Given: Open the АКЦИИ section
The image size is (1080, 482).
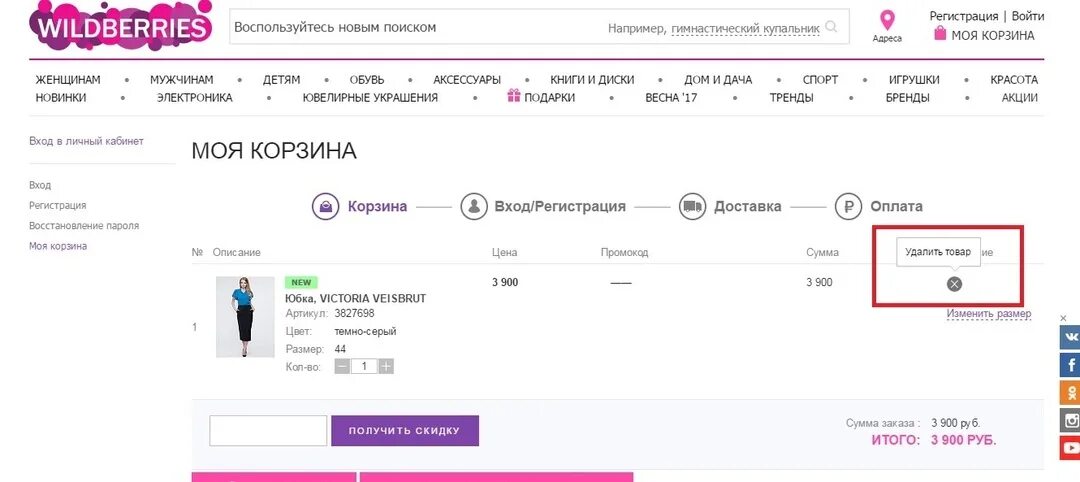Looking at the screenshot, I should coord(1019,98).
